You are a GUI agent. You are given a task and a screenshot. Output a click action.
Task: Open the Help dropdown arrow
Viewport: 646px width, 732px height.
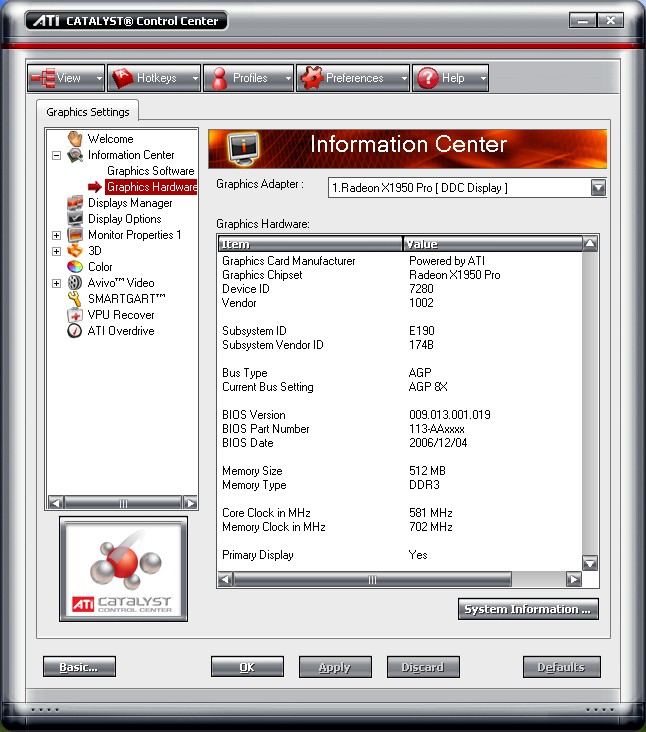pos(483,78)
